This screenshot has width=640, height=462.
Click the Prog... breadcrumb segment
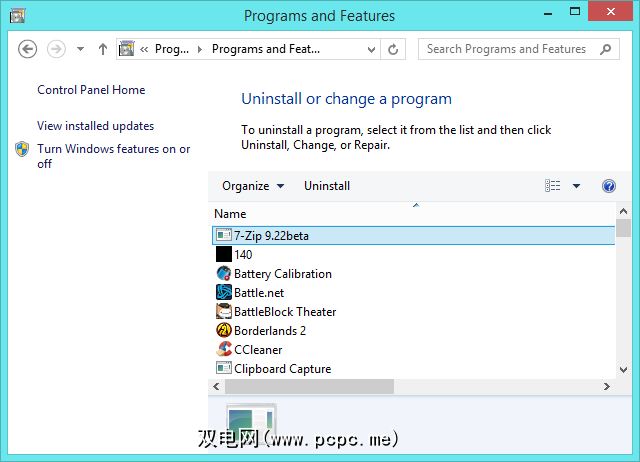(x=172, y=49)
